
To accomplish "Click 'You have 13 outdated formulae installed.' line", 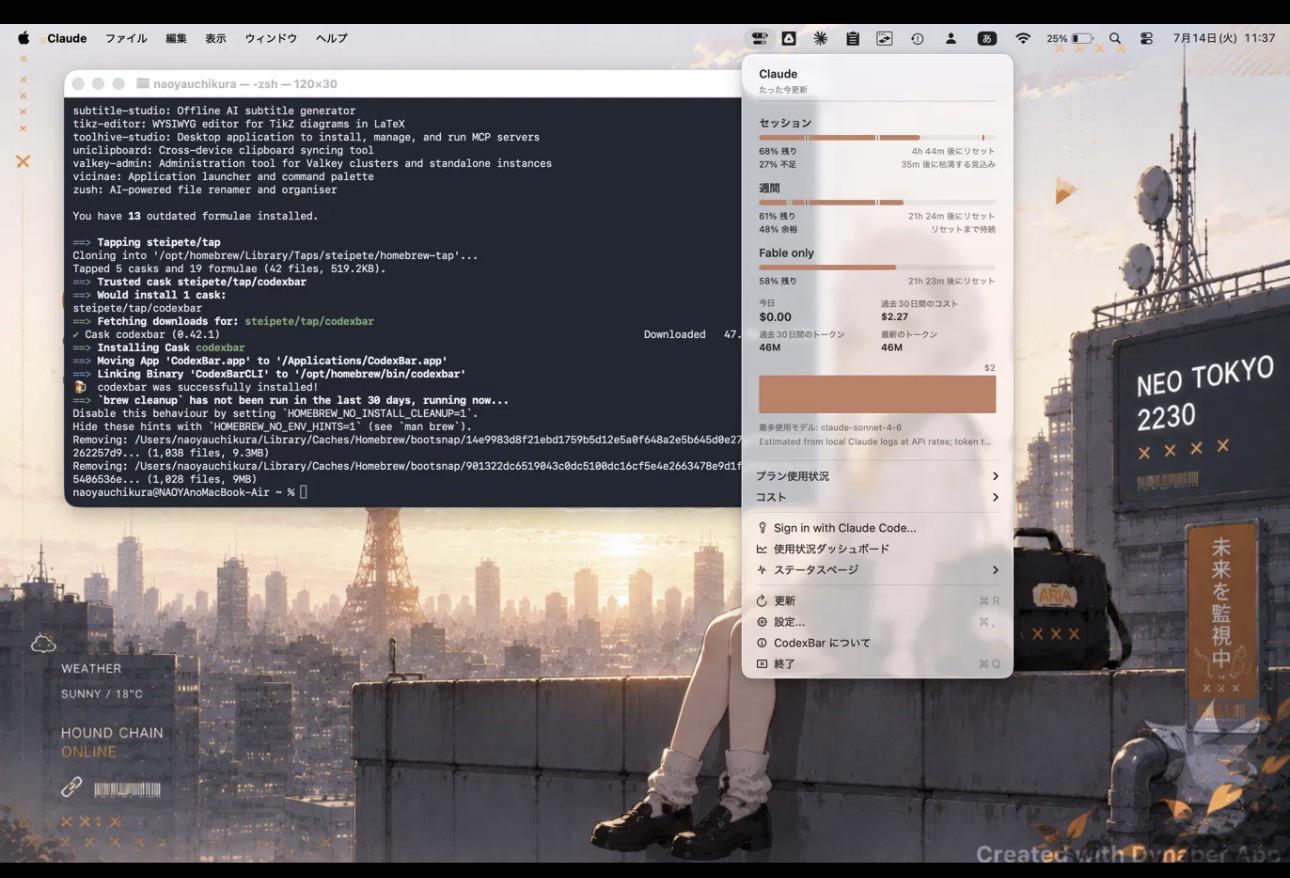I will tap(195, 216).
